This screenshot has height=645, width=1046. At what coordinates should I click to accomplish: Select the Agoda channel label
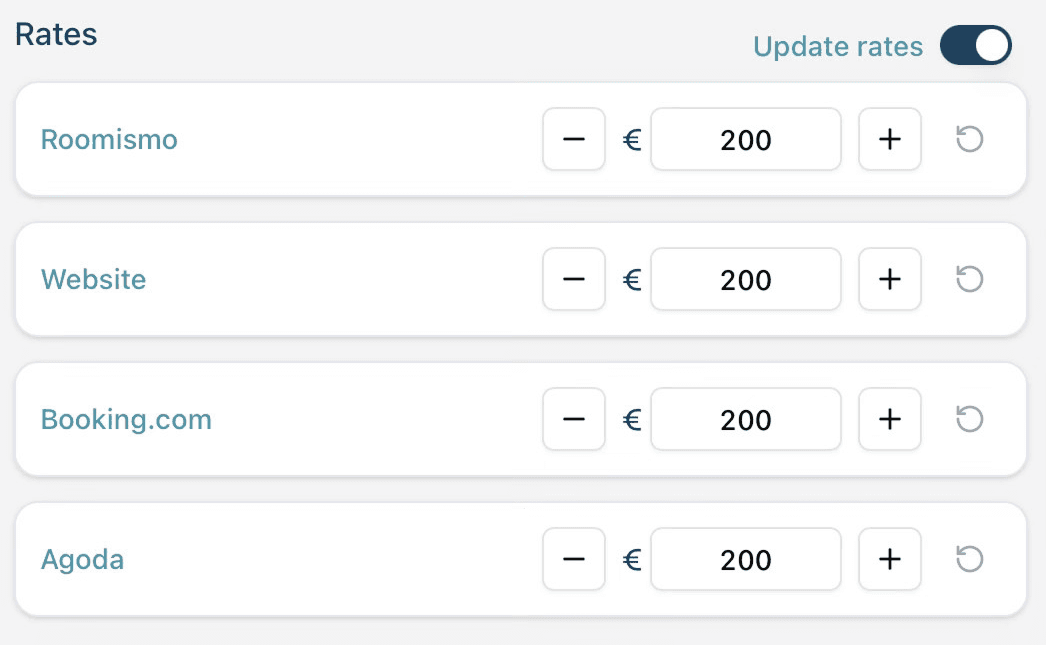coord(82,559)
